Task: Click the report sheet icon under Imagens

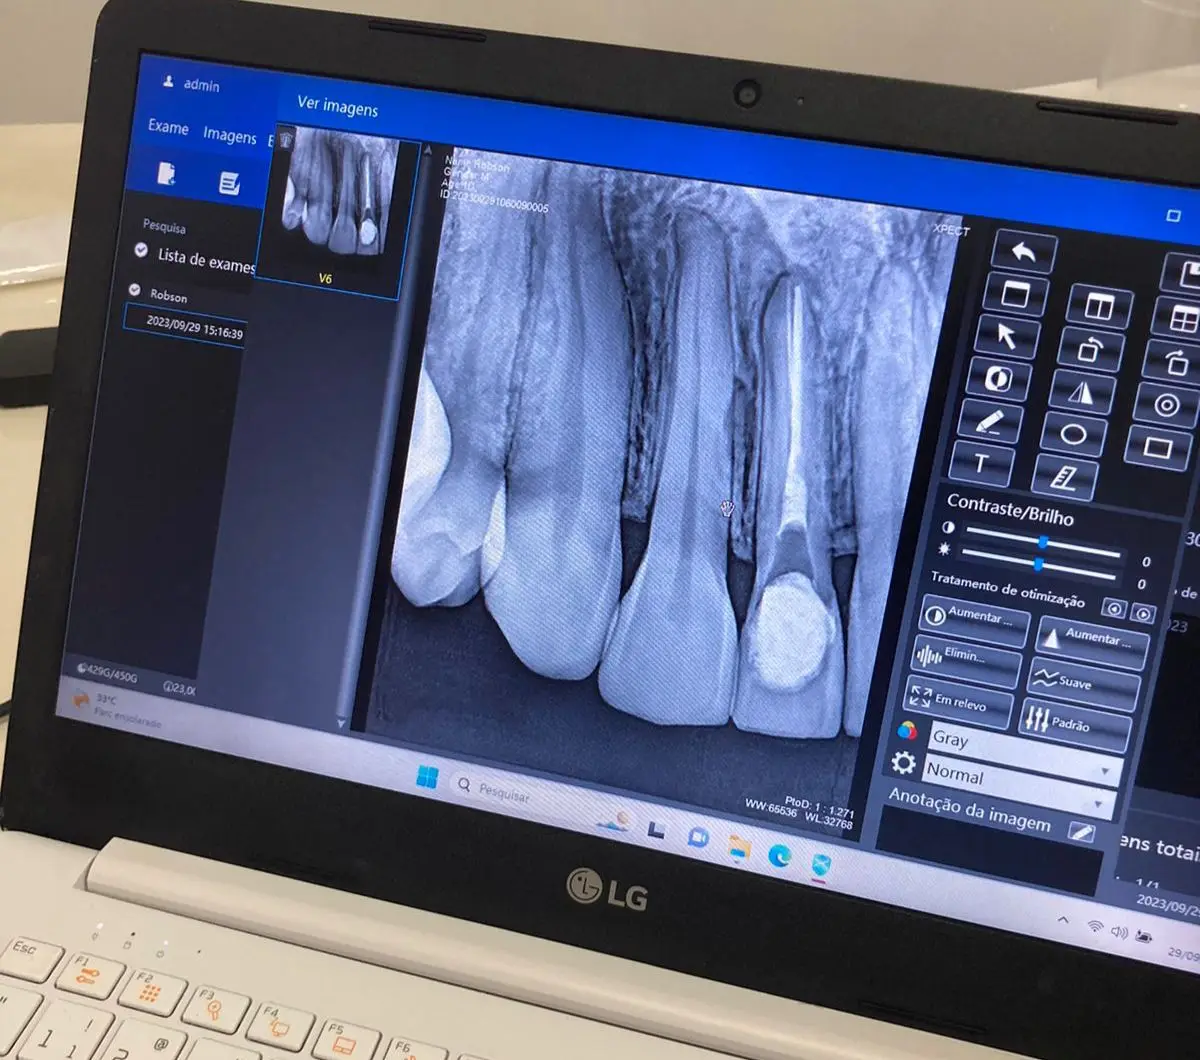Action: pyautogui.click(x=229, y=183)
